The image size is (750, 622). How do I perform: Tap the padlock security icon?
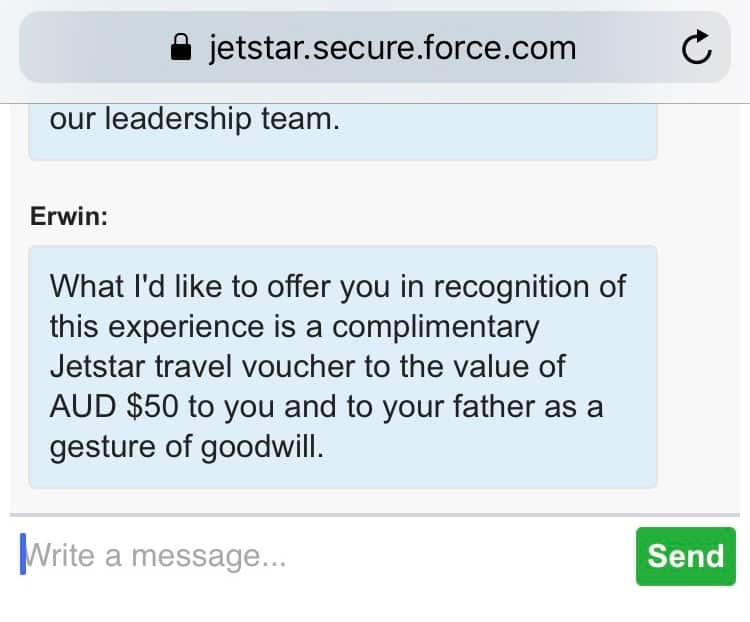pyautogui.click(x=181, y=47)
